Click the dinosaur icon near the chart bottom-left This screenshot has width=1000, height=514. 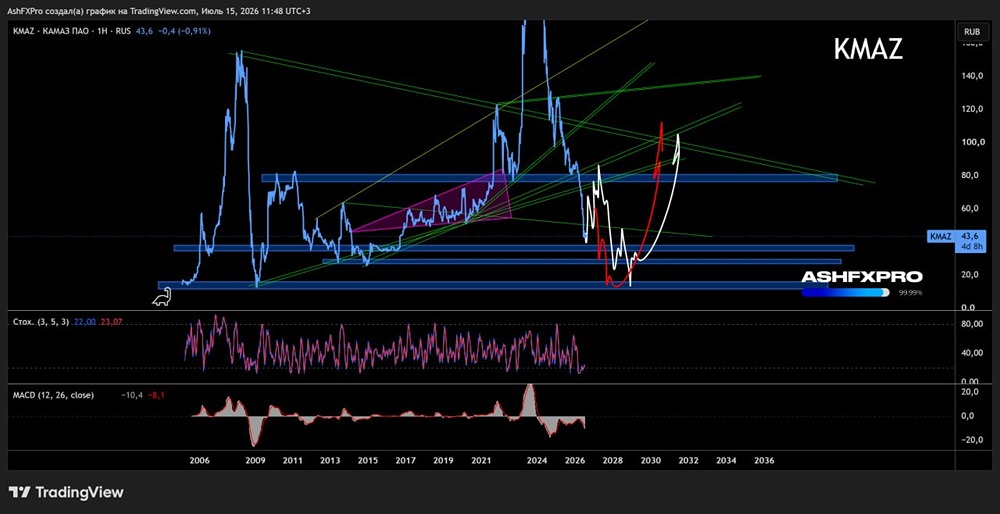(161, 297)
